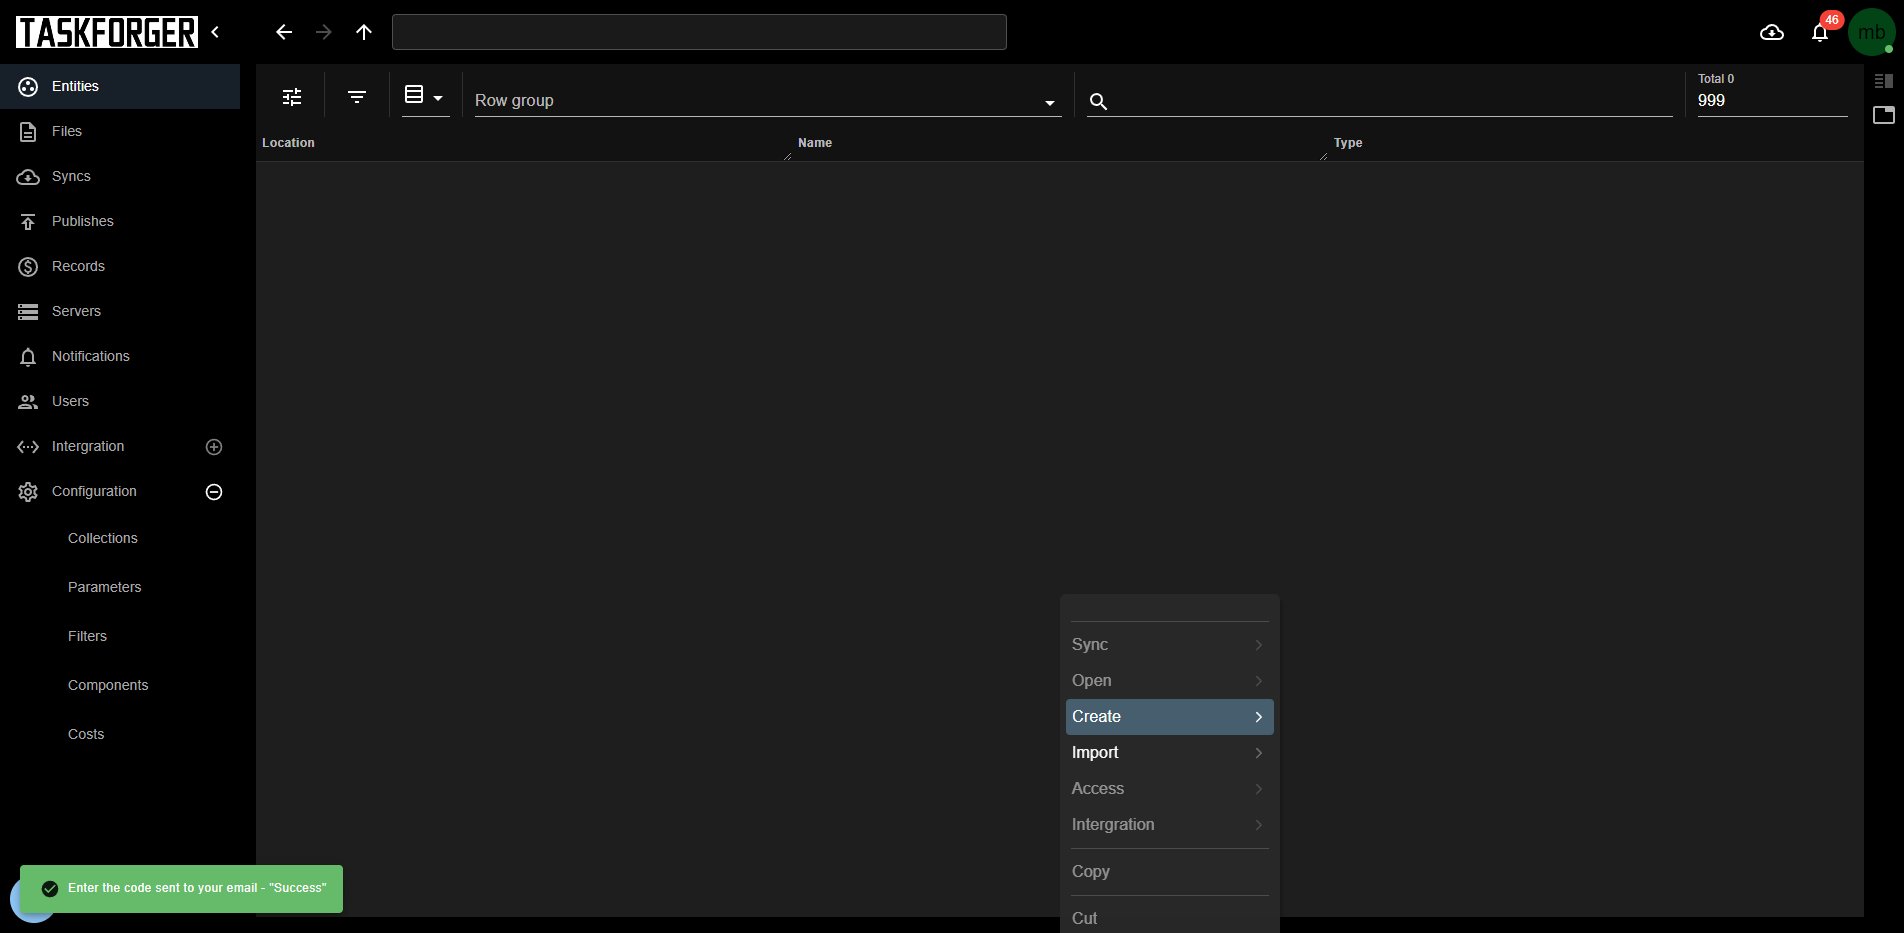This screenshot has width=1904, height=933.
Task: Open Users in the sidebar
Action: (x=120, y=401)
